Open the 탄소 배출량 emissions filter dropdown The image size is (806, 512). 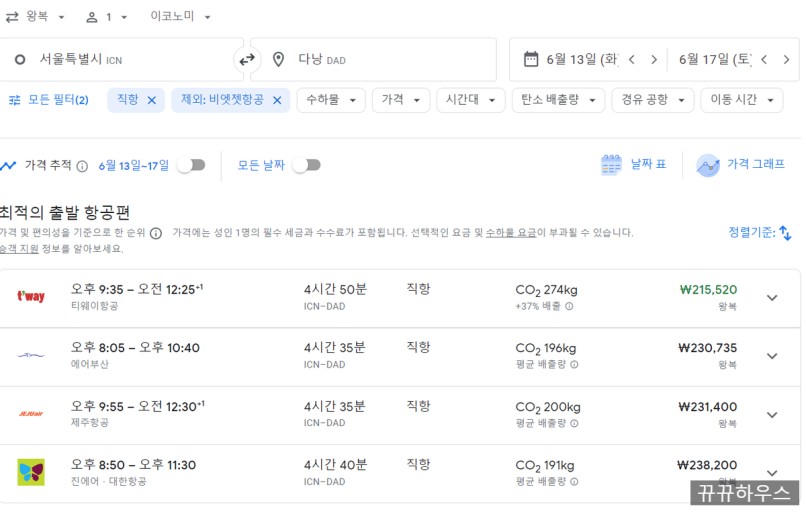coord(558,100)
